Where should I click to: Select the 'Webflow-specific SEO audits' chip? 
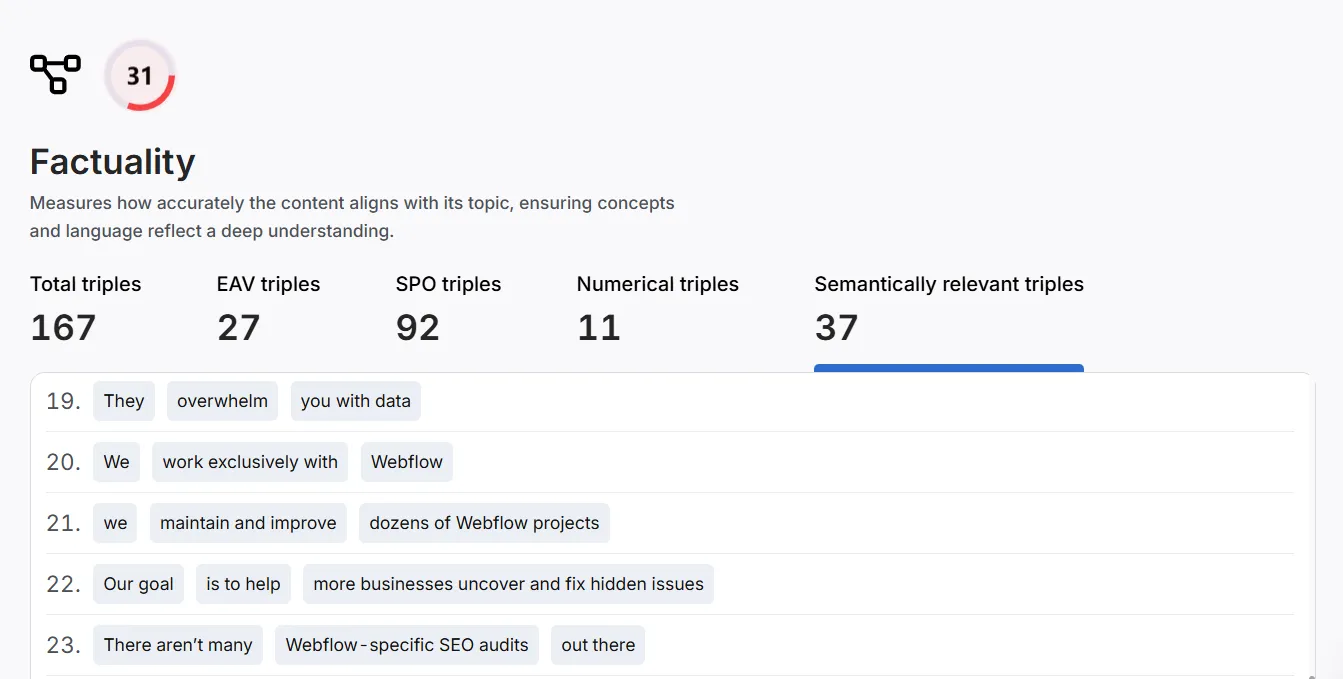pyautogui.click(x=407, y=645)
